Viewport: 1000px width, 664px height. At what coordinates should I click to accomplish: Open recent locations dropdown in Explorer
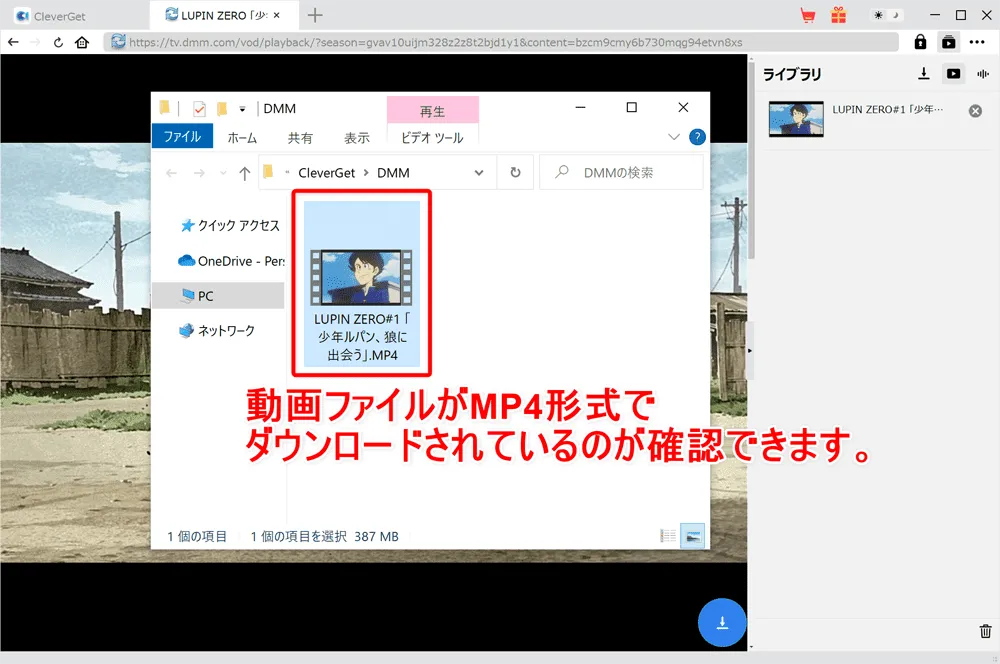[223, 173]
